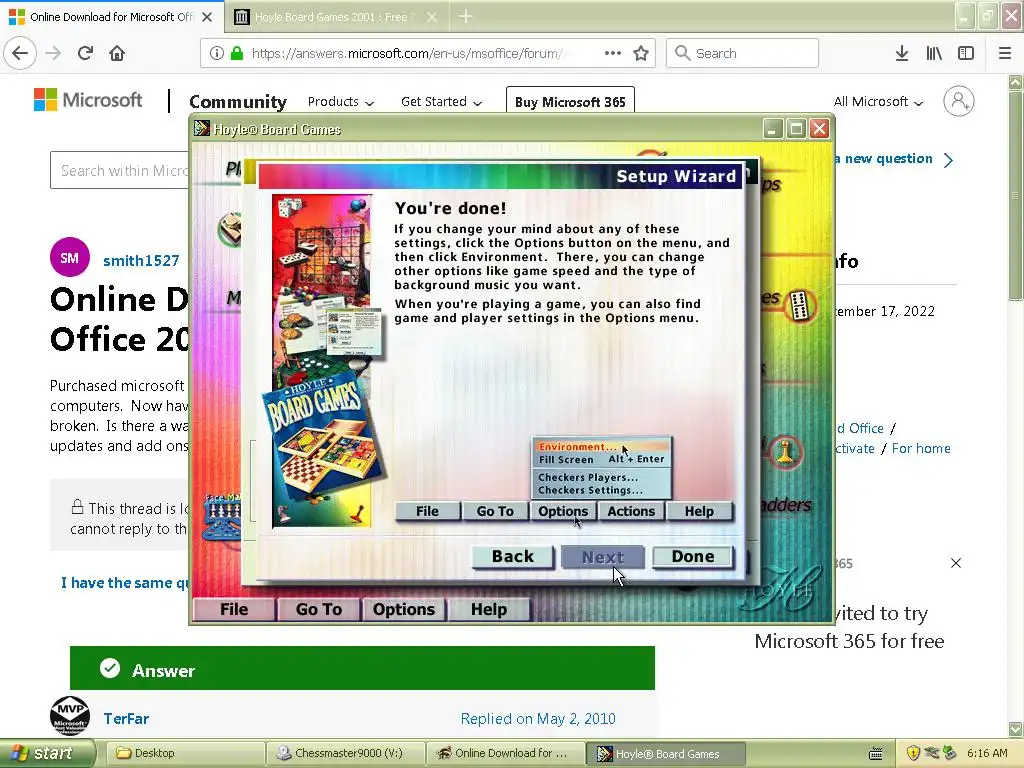This screenshot has height=768, width=1024.
Task: Switch to Hoyle Board Games 2001 tab
Action: (330, 17)
